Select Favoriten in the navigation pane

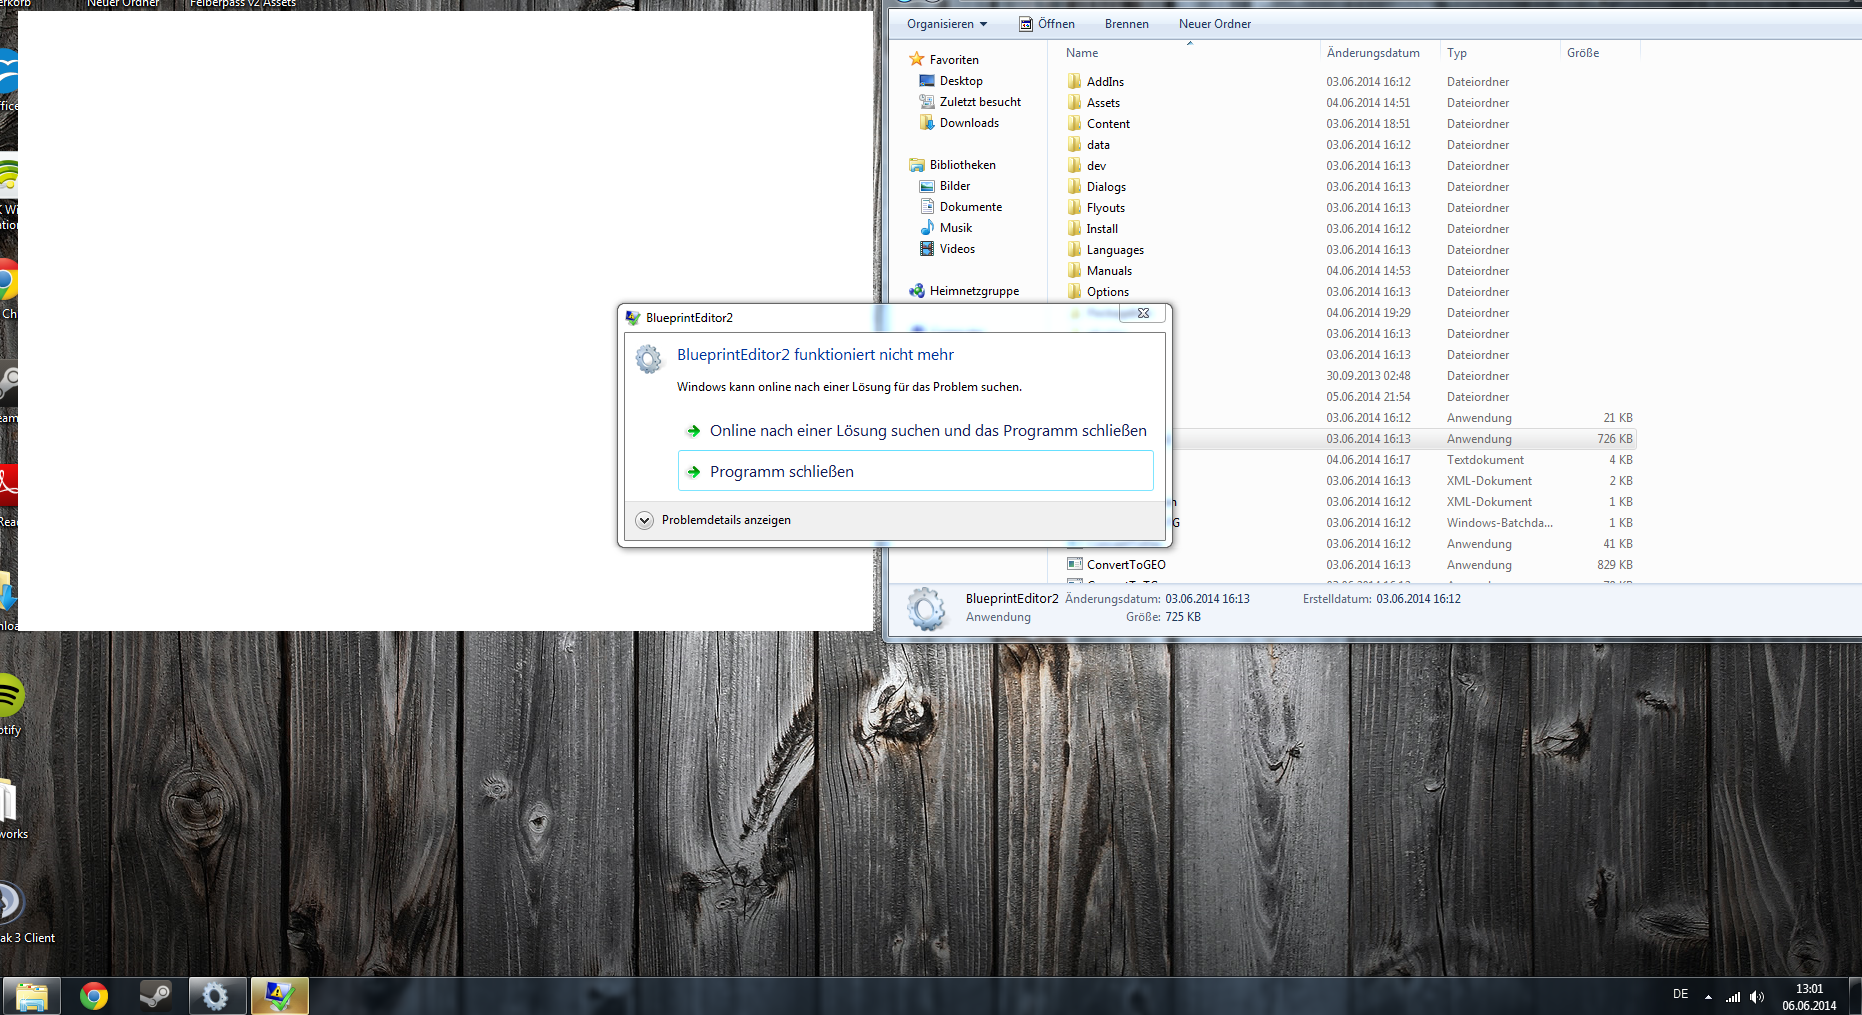coord(944,60)
